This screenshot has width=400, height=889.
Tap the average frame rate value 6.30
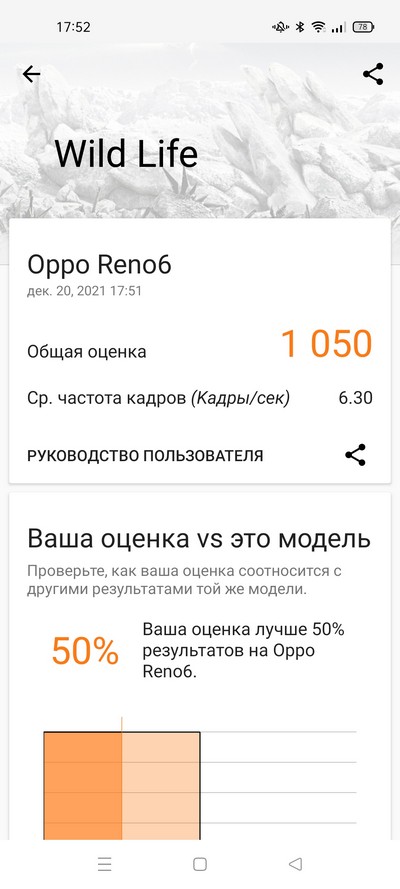[x=356, y=398]
